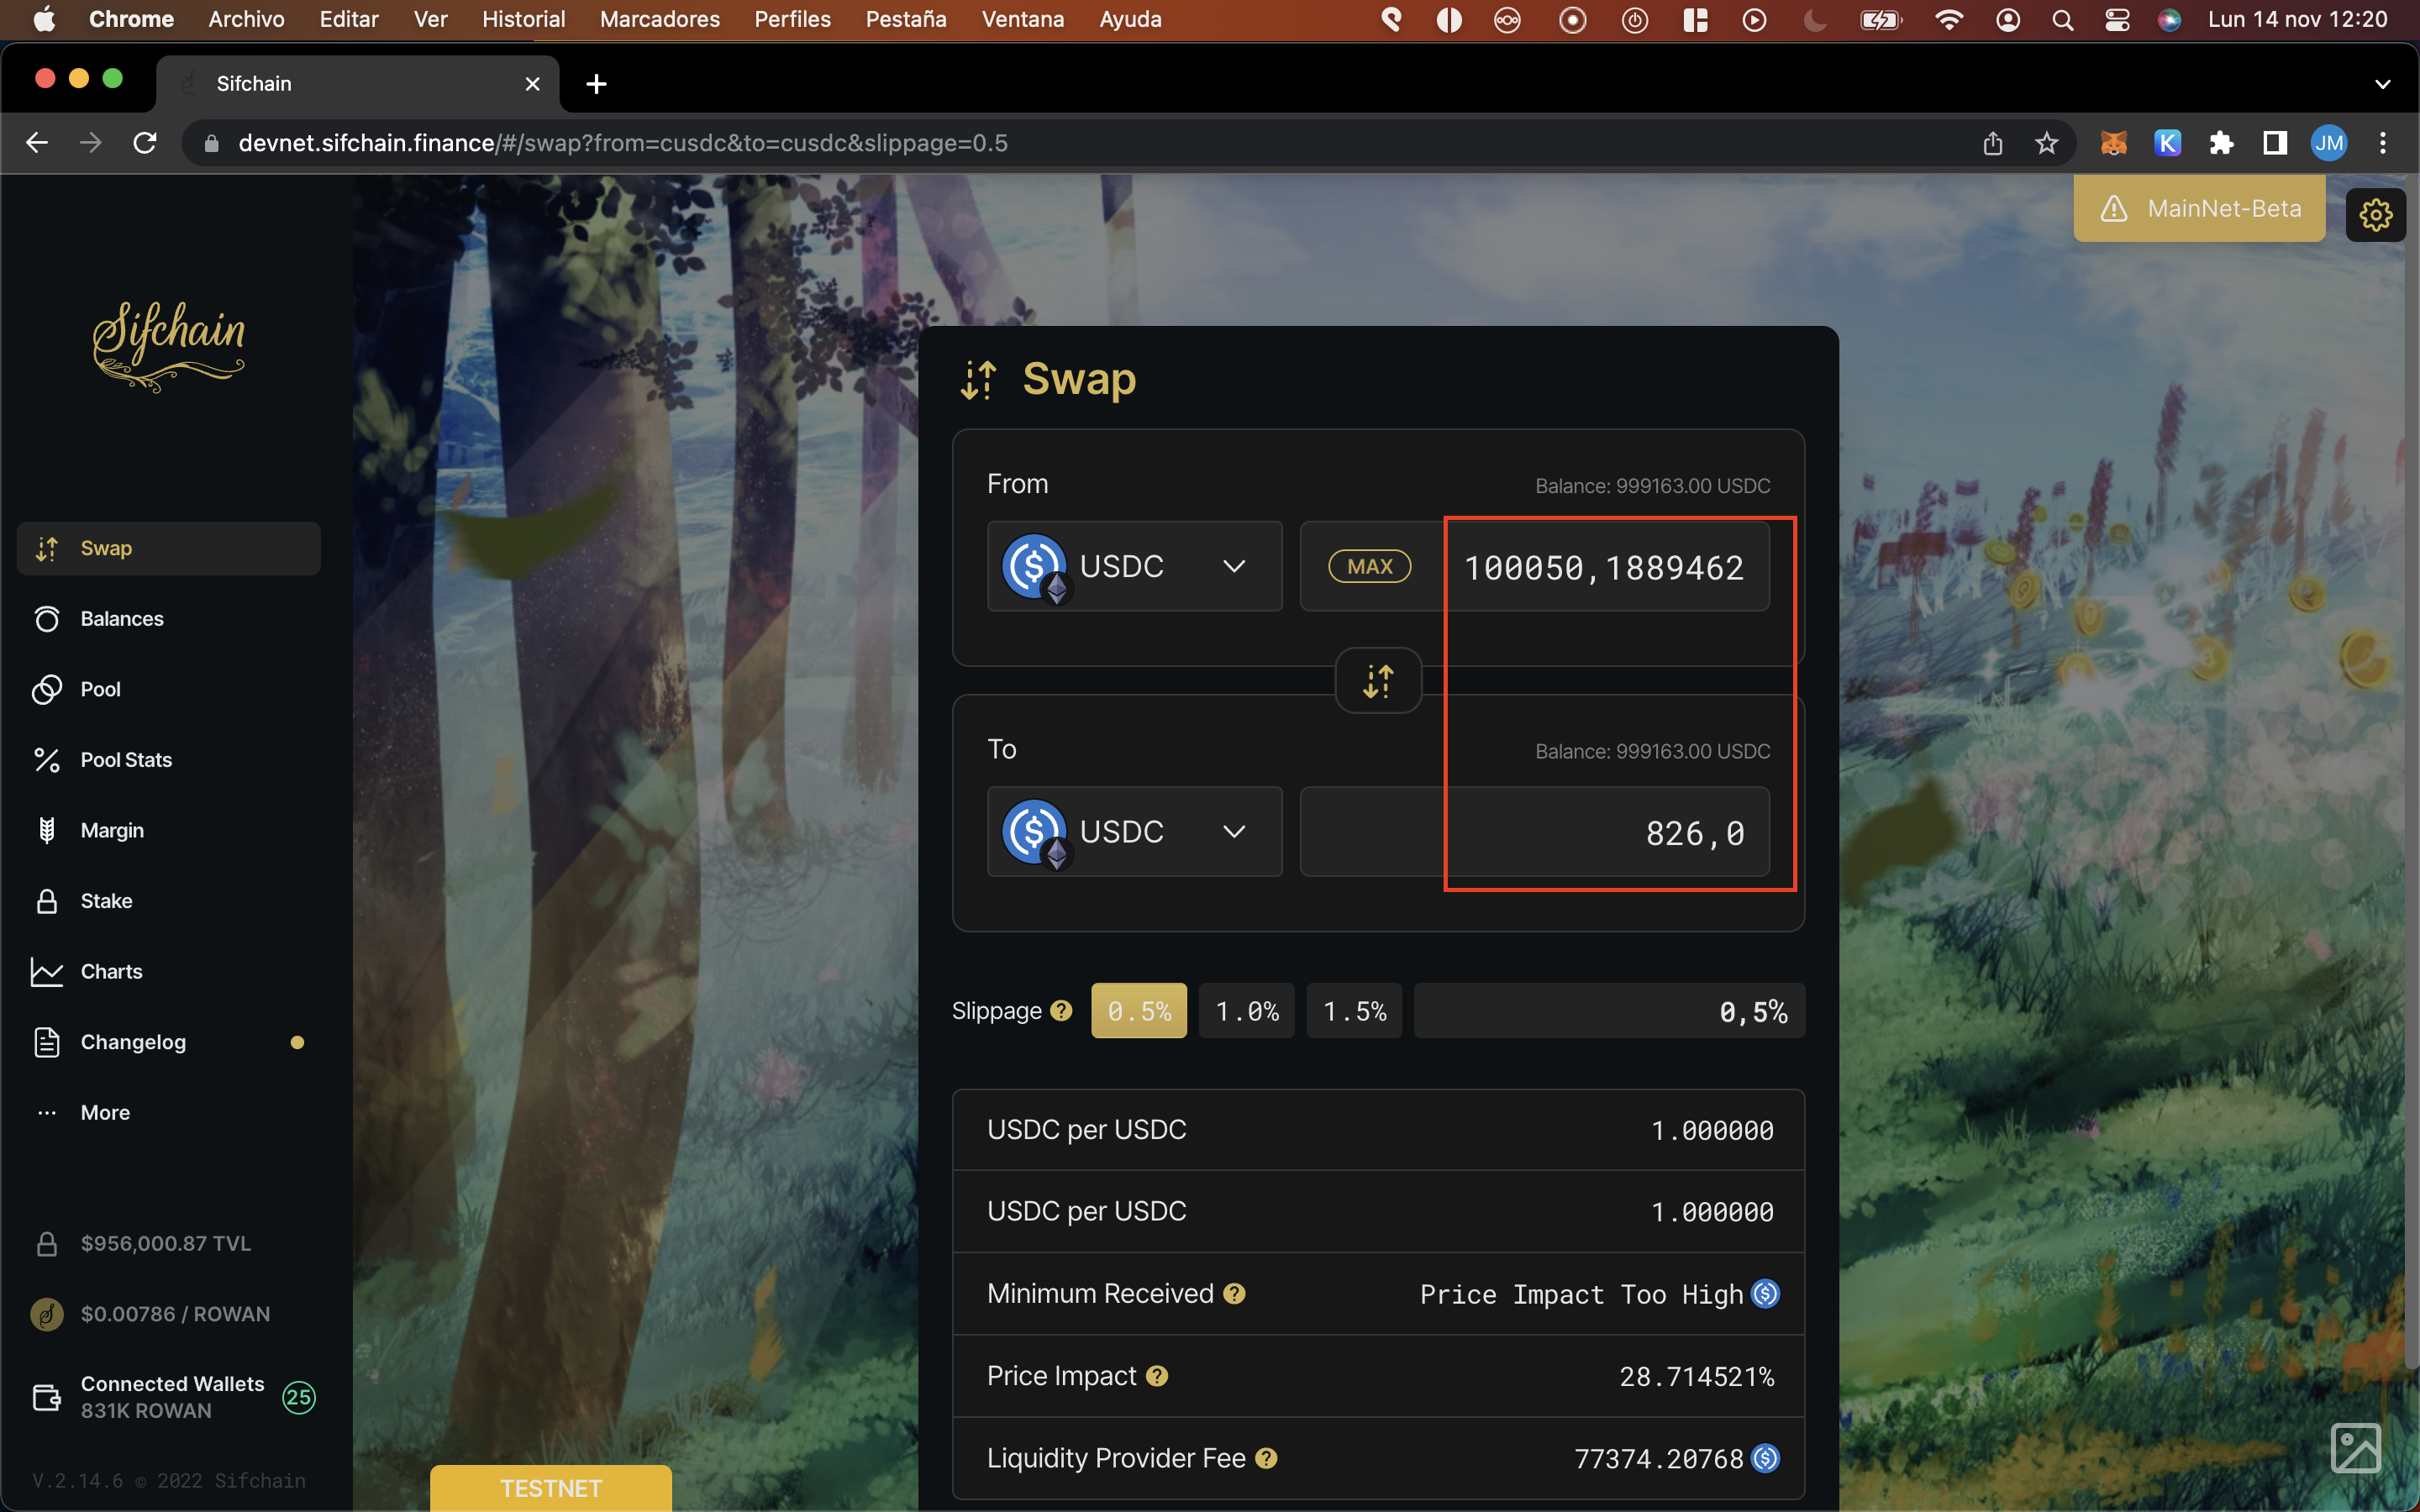Image resolution: width=2420 pixels, height=1512 pixels.
Task: Click the swap header arrows icon
Action: tap(978, 380)
